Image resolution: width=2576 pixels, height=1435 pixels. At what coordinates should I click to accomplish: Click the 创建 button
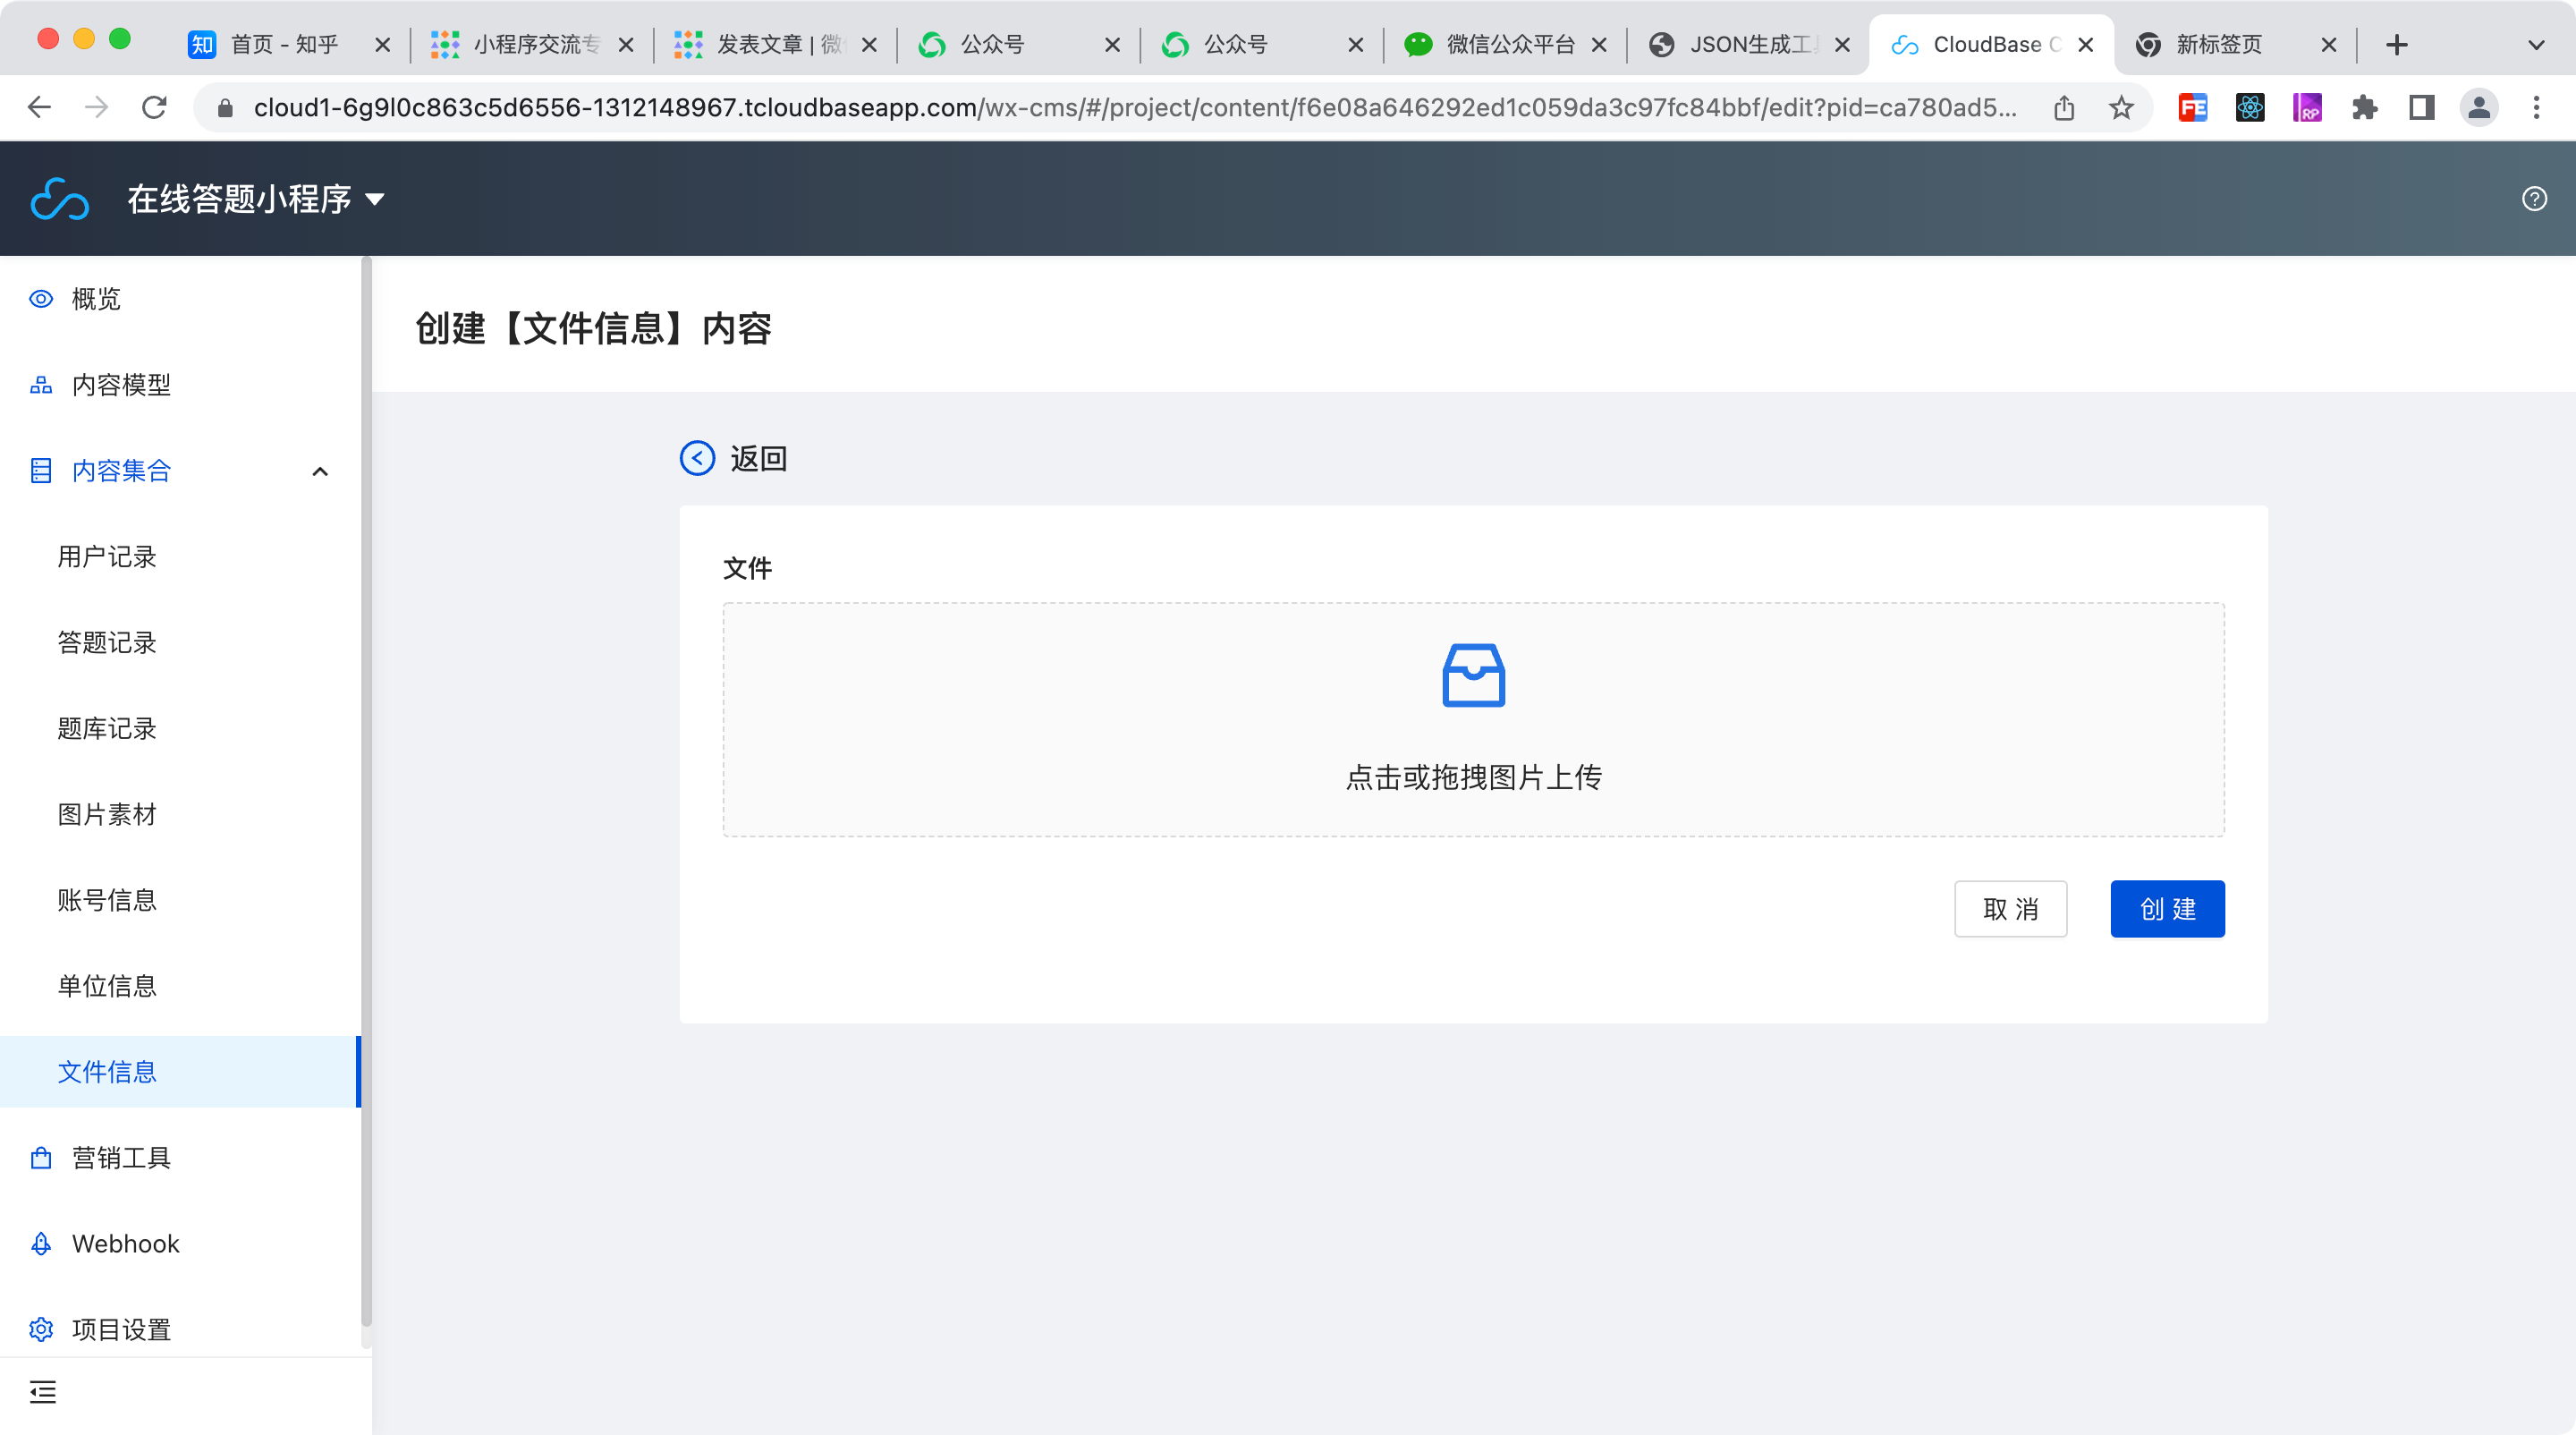(2167, 908)
